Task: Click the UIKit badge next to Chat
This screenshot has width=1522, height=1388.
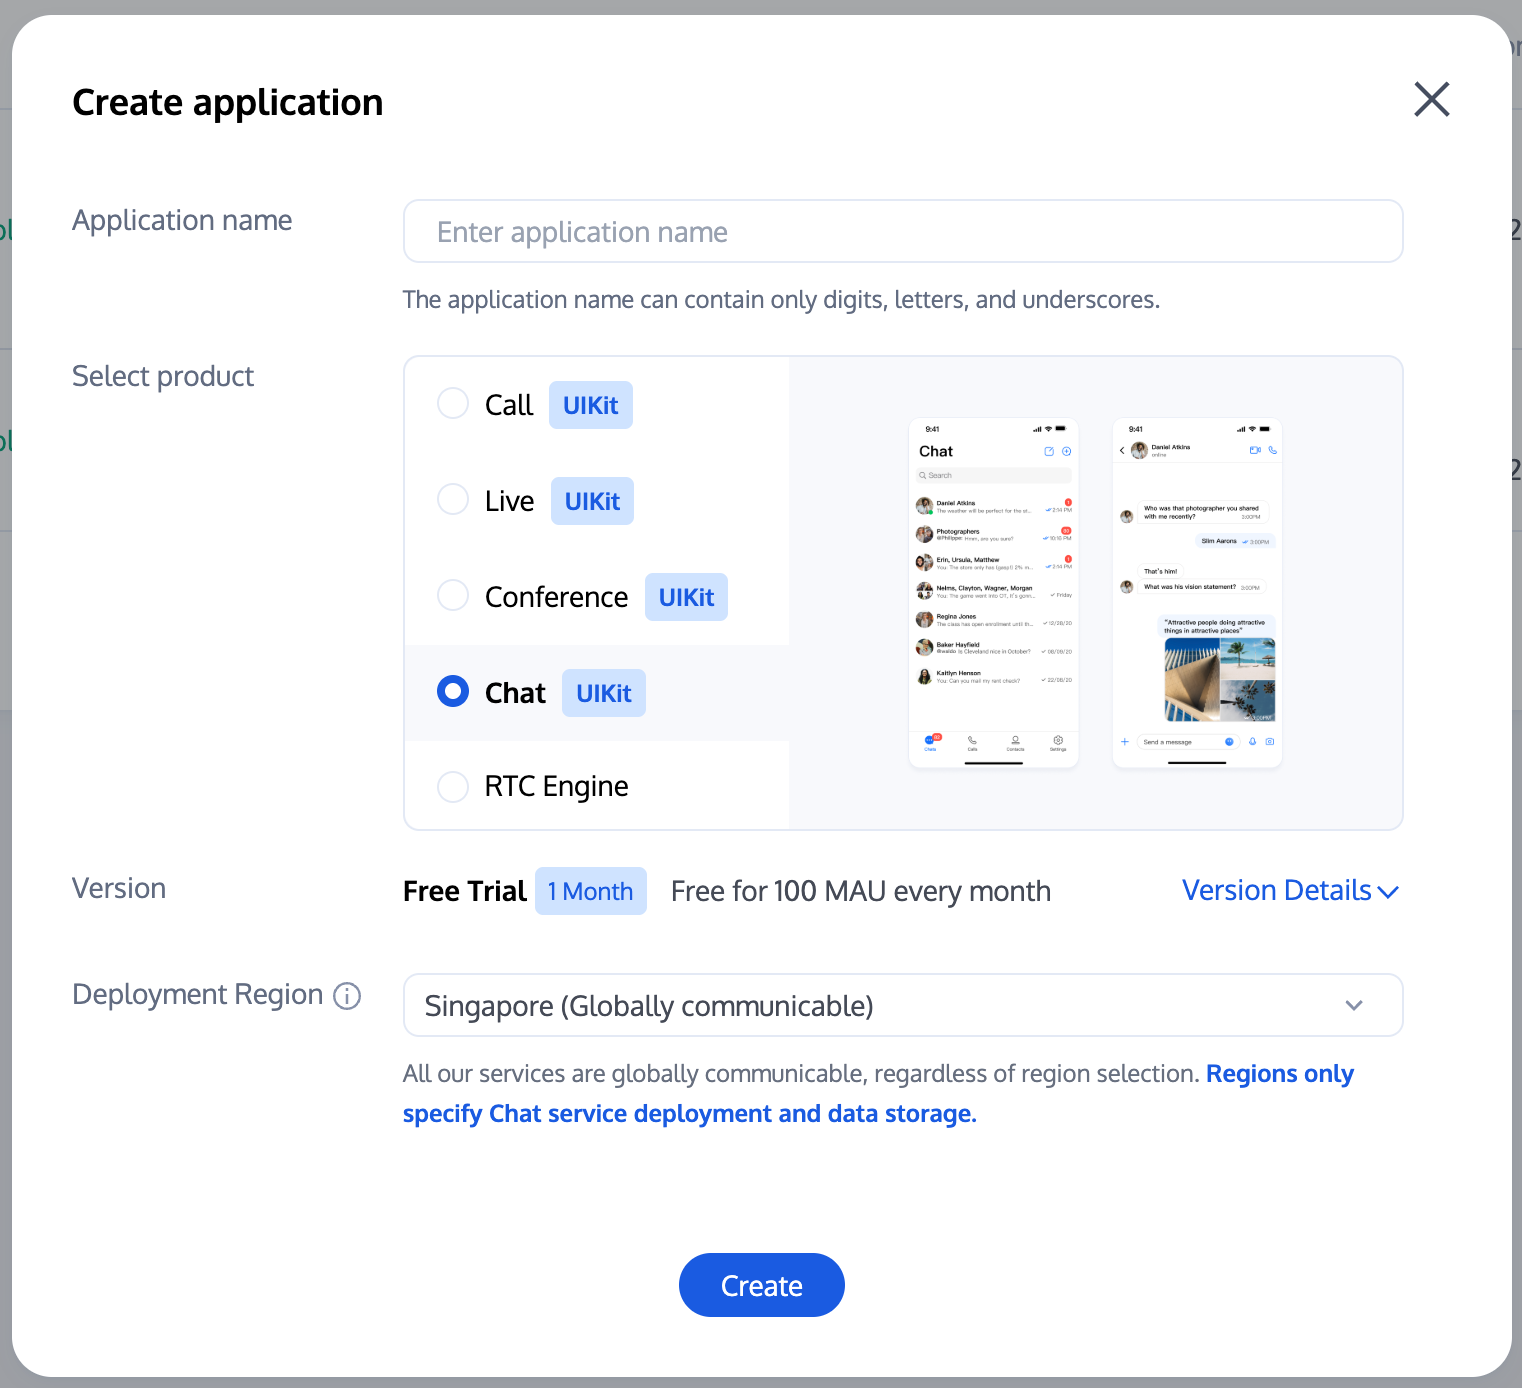Action: (x=603, y=693)
